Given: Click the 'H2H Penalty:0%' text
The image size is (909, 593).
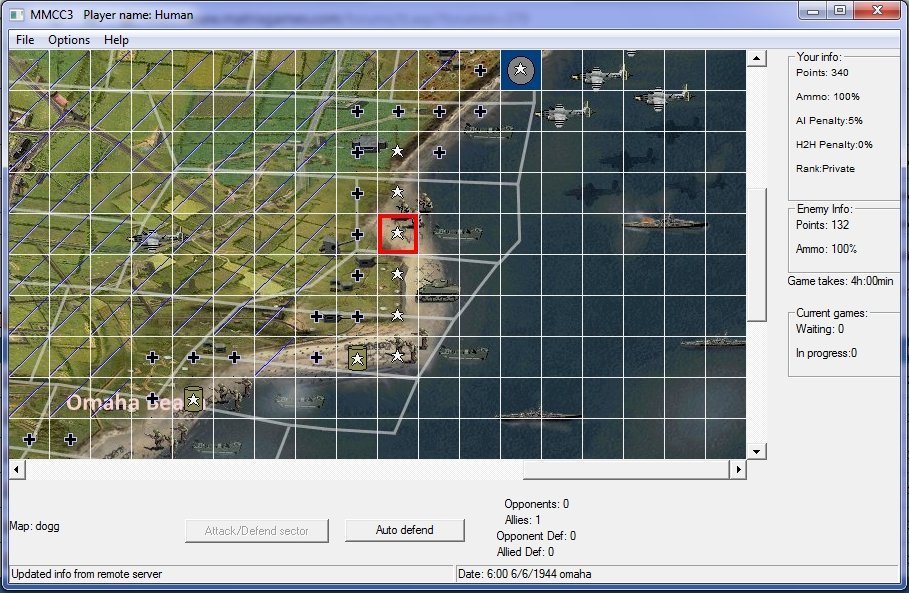Looking at the screenshot, I should pyautogui.click(x=834, y=145).
